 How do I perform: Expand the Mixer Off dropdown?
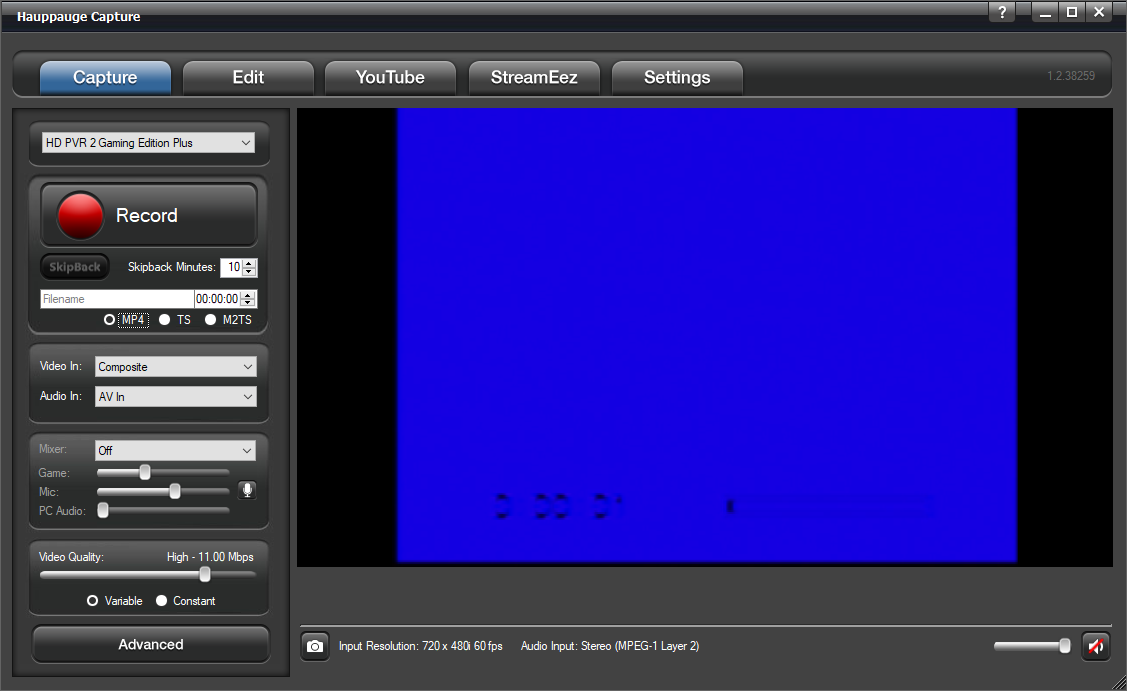(175, 451)
